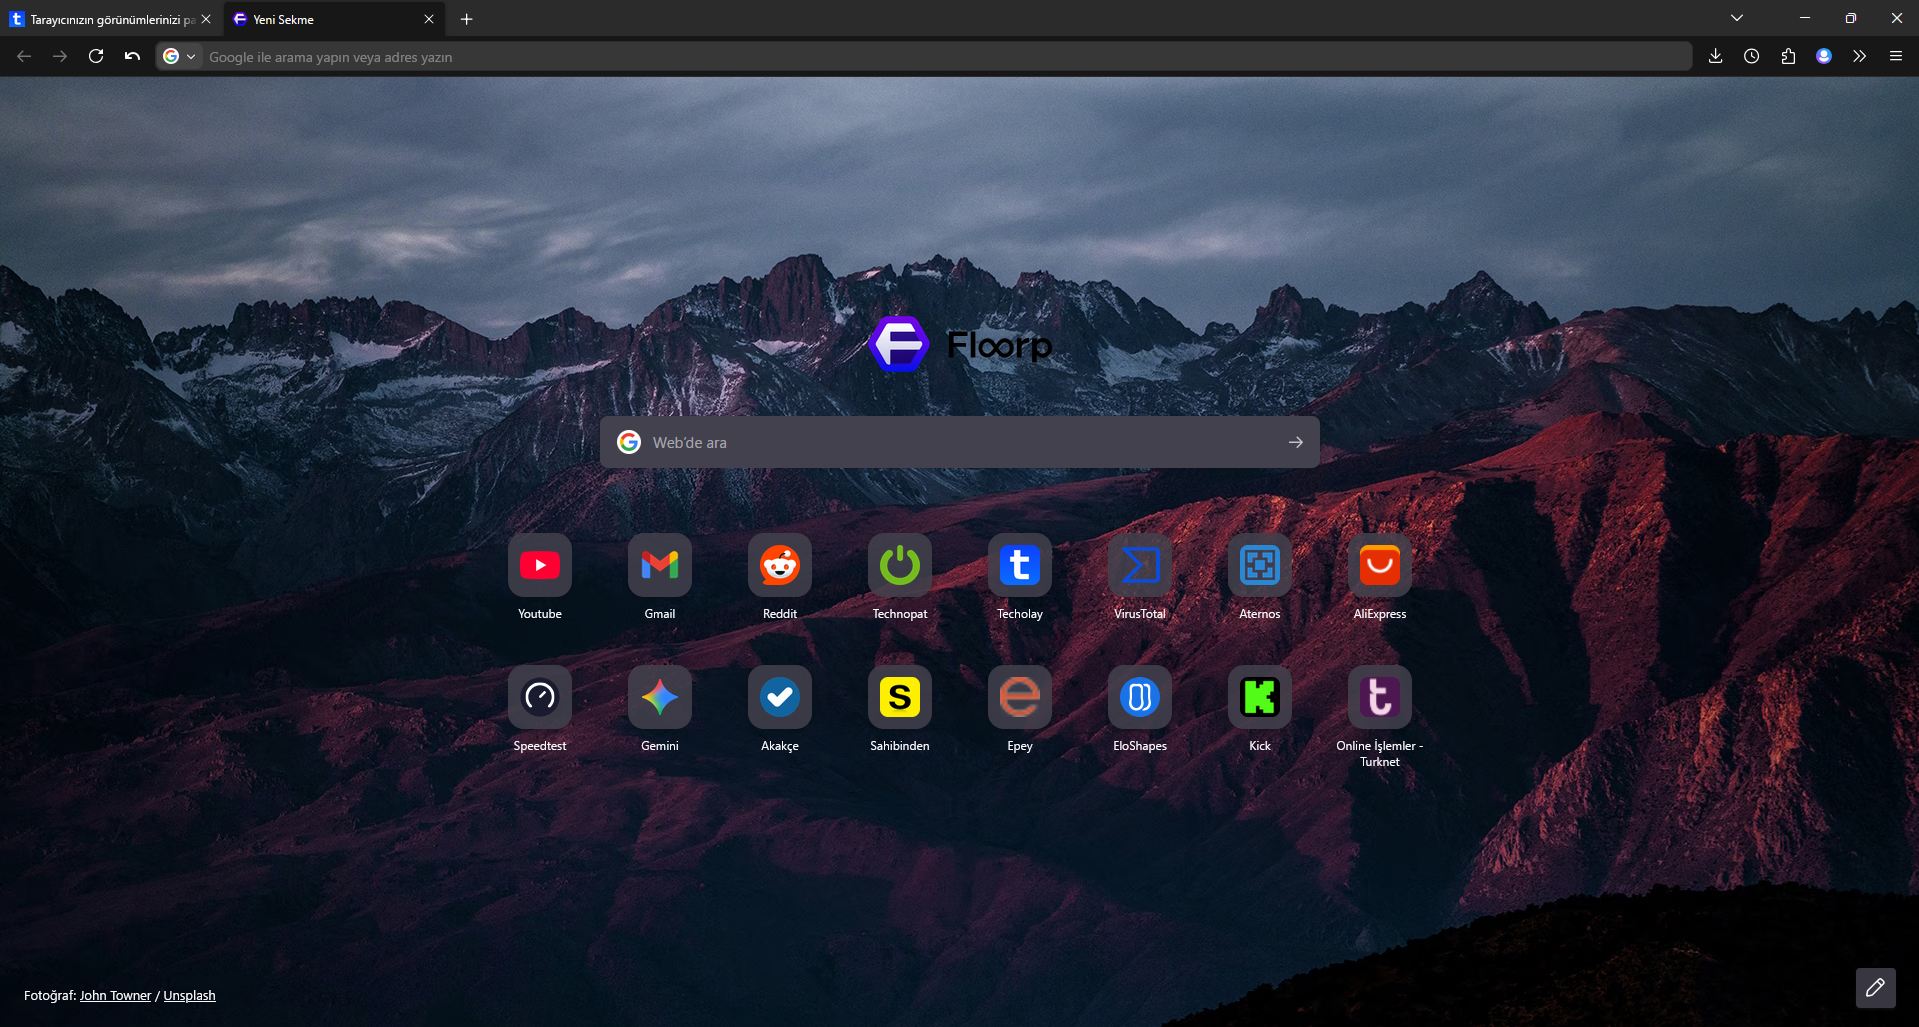The image size is (1919, 1027).
Task: Open the EloShapes shortcut
Action: click(1140, 697)
